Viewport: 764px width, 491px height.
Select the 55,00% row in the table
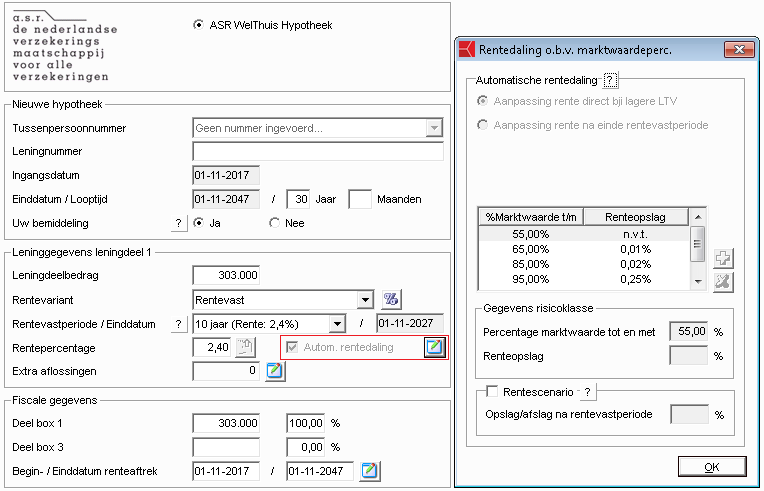coord(585,234)
